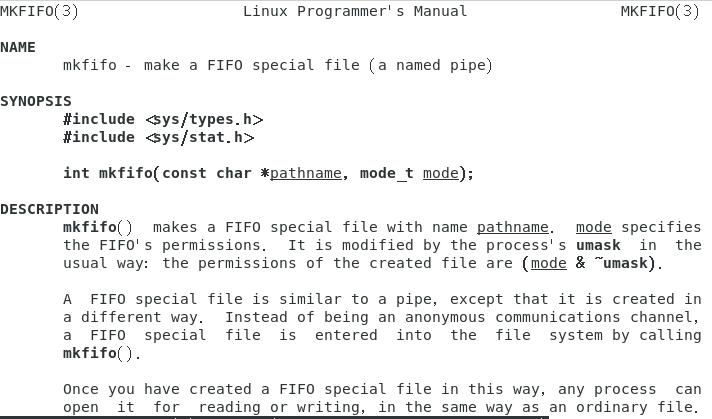Click the dark status bar at the bottom
This screenshot has width=712, height=419.
click(x=274, y=417)
